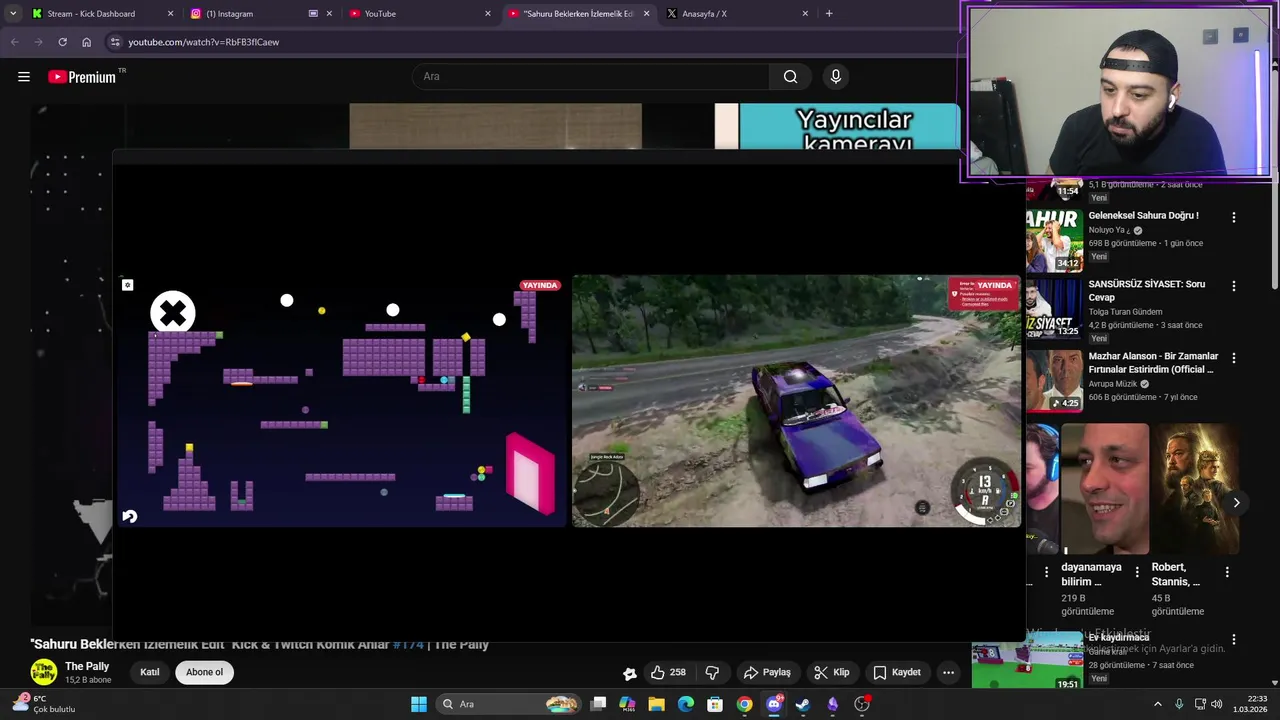View site information icon in address bar
The width and height of the screenshot is (1280, 720).
click(115, 42)
